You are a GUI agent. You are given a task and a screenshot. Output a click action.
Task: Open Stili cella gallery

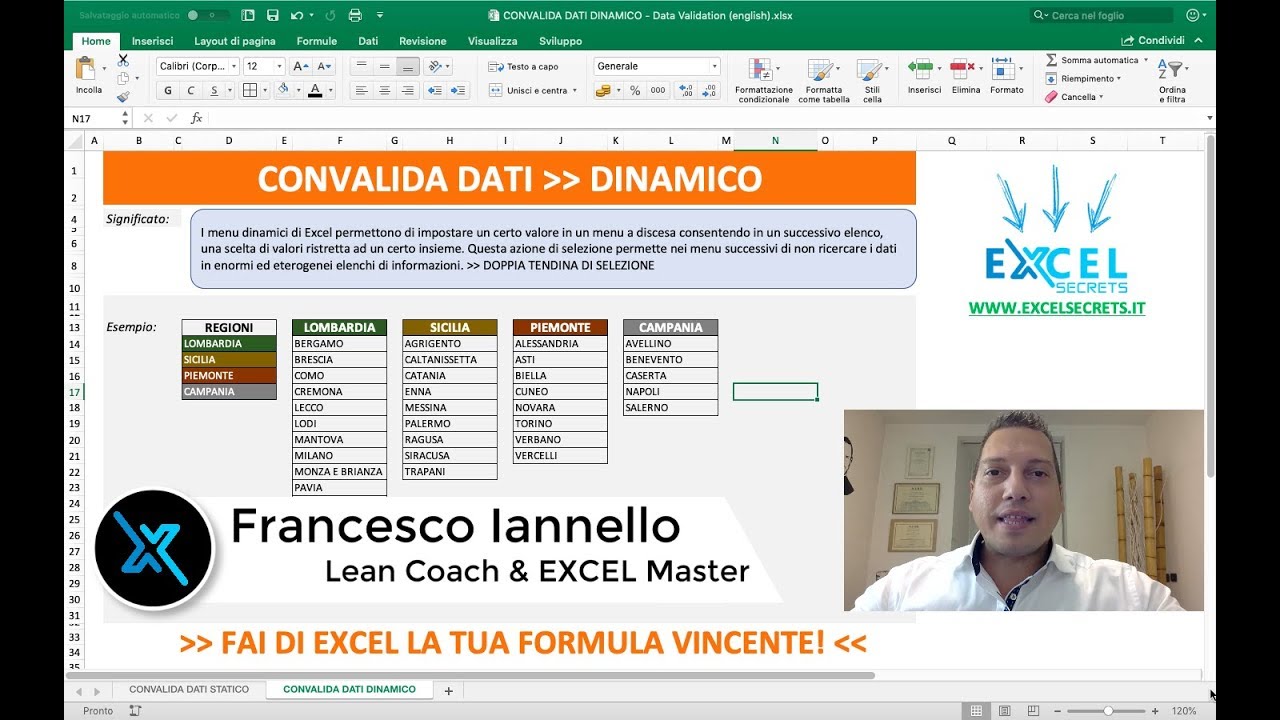[872, 80]
